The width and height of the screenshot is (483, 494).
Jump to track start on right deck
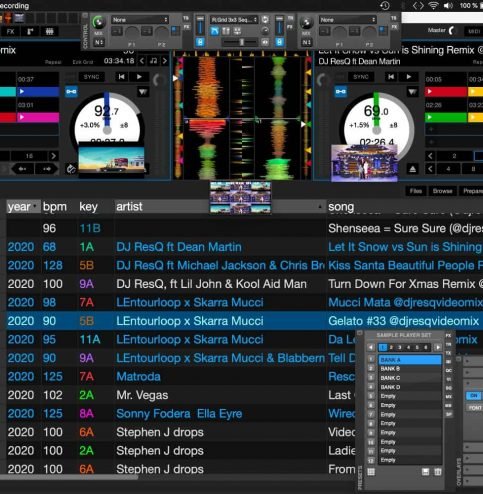[391, 77]
